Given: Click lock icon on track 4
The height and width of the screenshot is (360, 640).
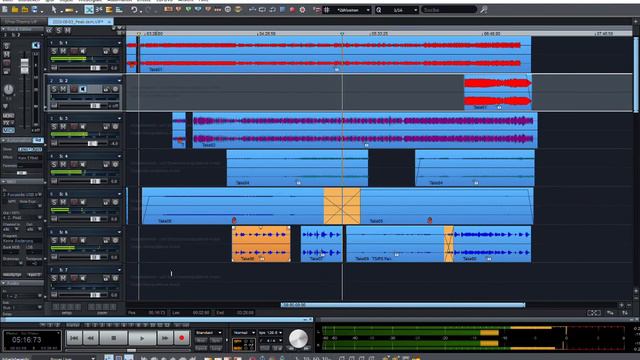Looking at the screenshot, I should 106,164.
